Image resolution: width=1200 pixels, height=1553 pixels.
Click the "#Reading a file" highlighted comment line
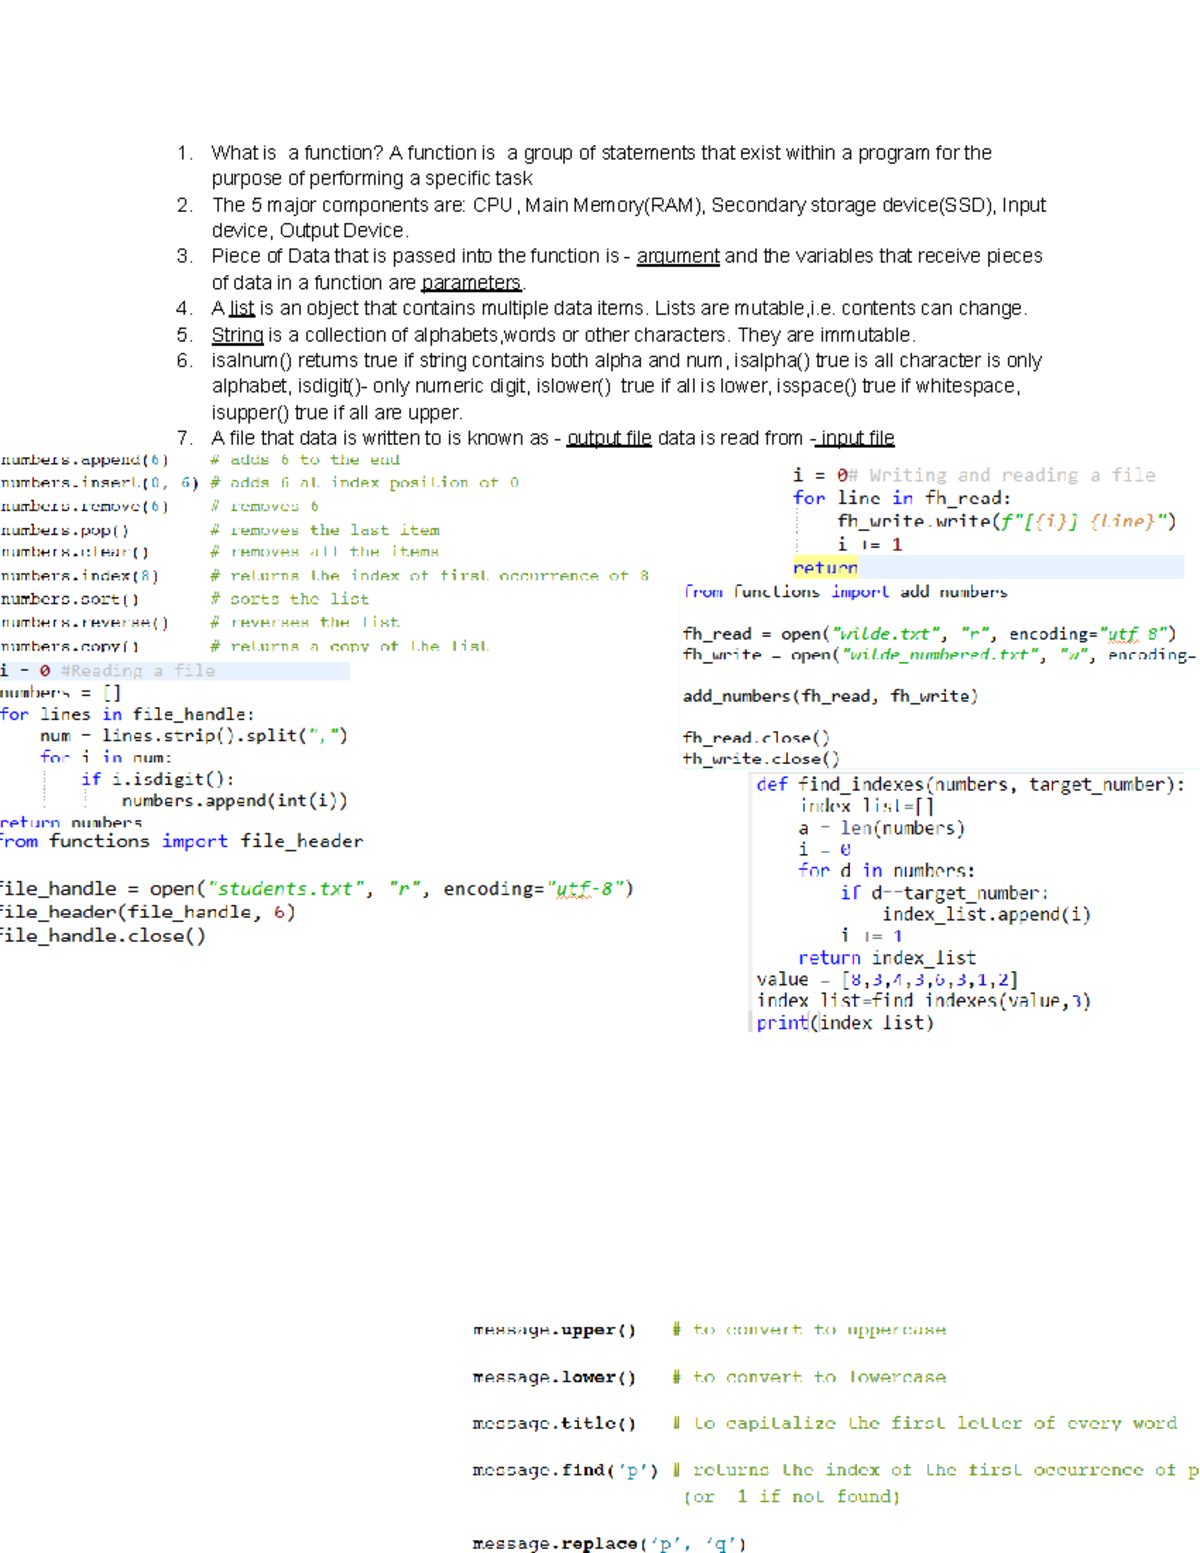point(137,671)
